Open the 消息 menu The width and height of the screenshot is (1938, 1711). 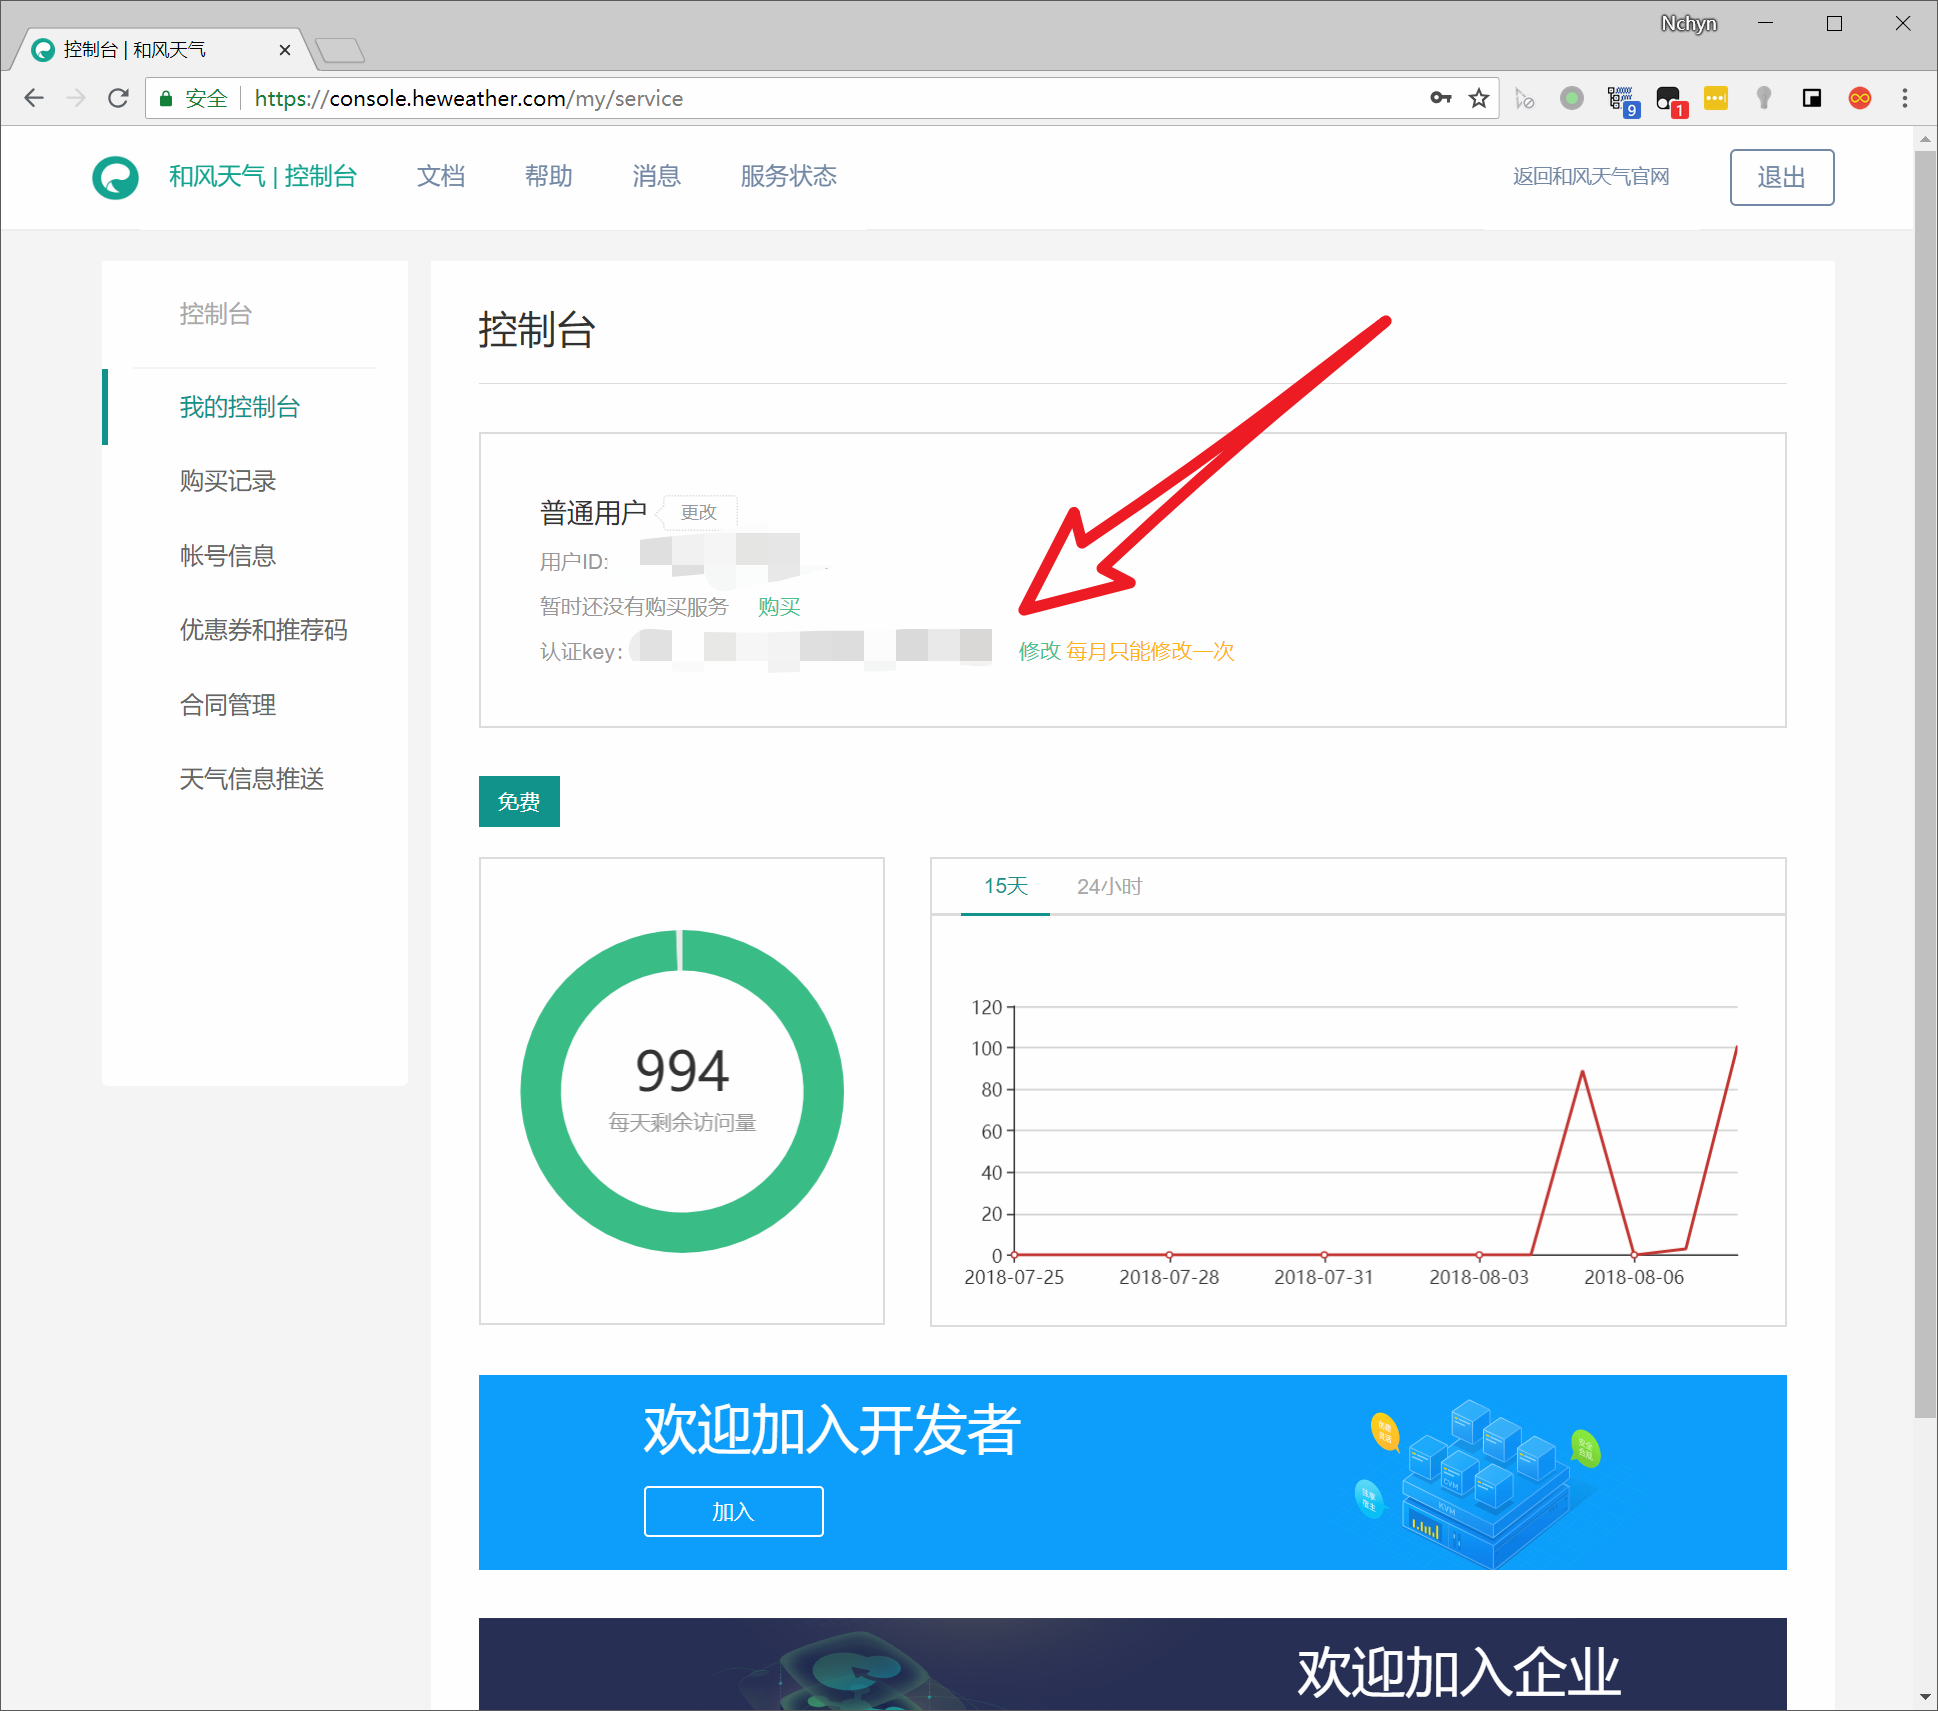tap(657, 177)
